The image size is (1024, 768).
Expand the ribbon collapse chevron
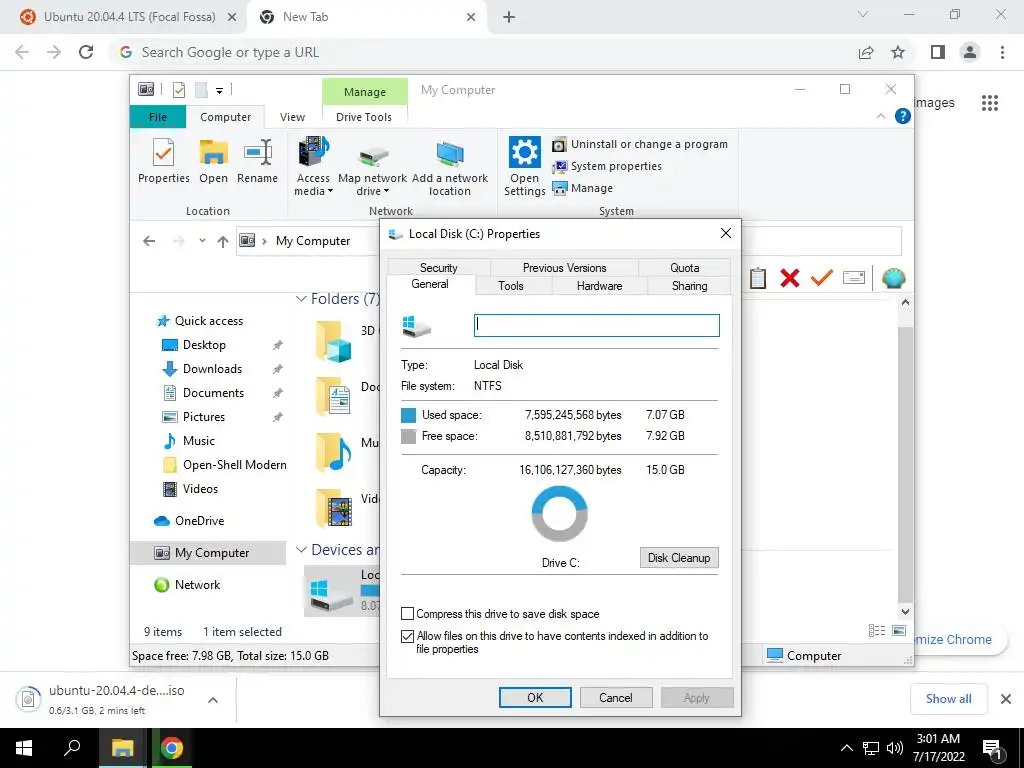click(880, 116)
